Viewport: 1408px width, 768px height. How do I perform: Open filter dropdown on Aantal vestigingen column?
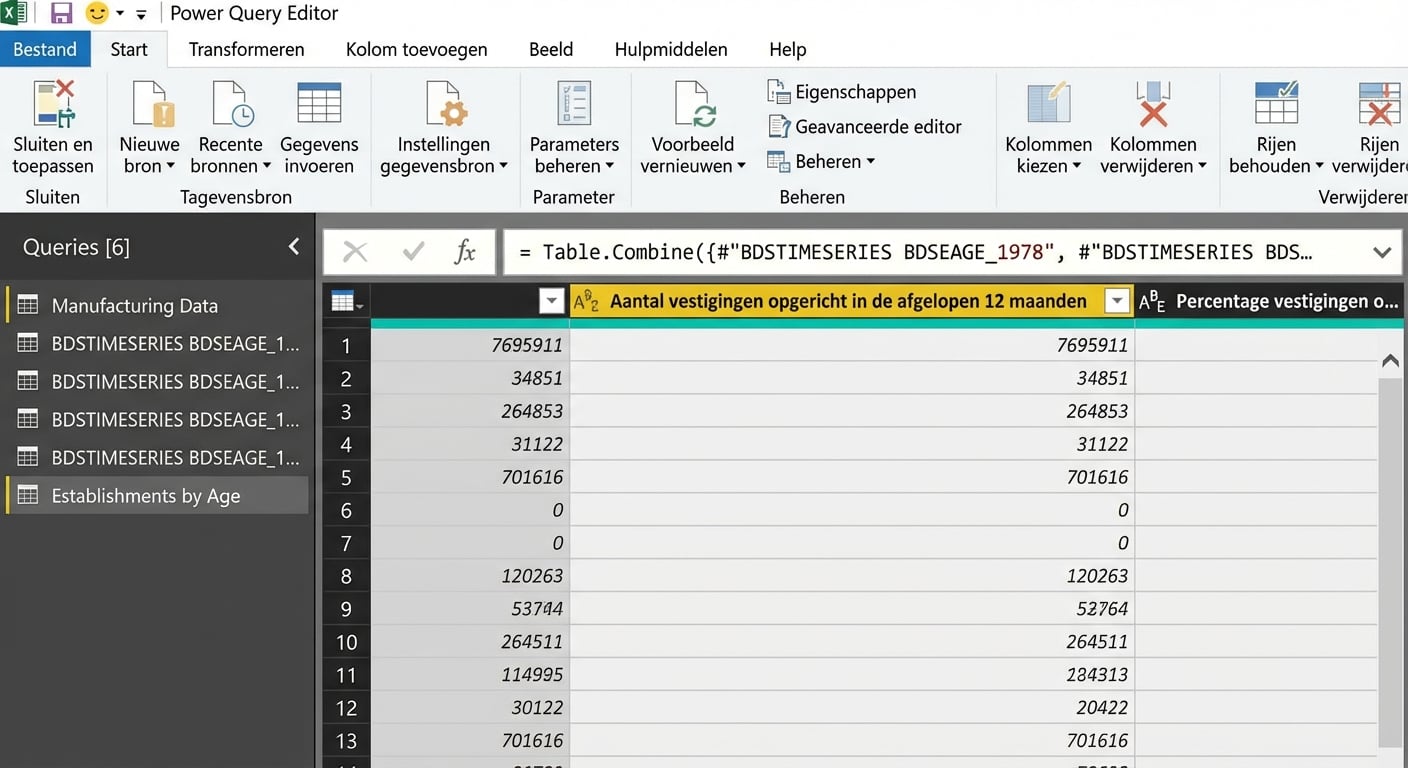tap(1117, 300)
